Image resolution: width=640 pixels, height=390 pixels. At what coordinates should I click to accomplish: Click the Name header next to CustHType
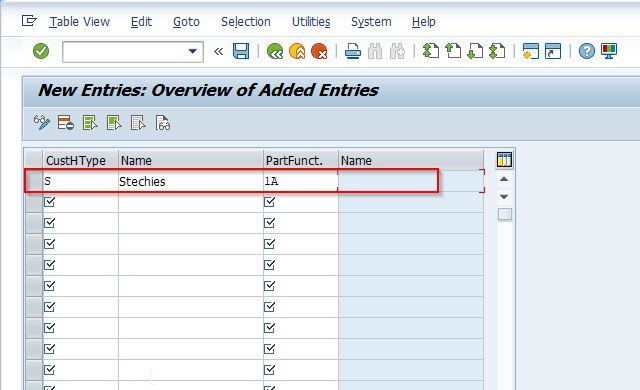[191, 160]
